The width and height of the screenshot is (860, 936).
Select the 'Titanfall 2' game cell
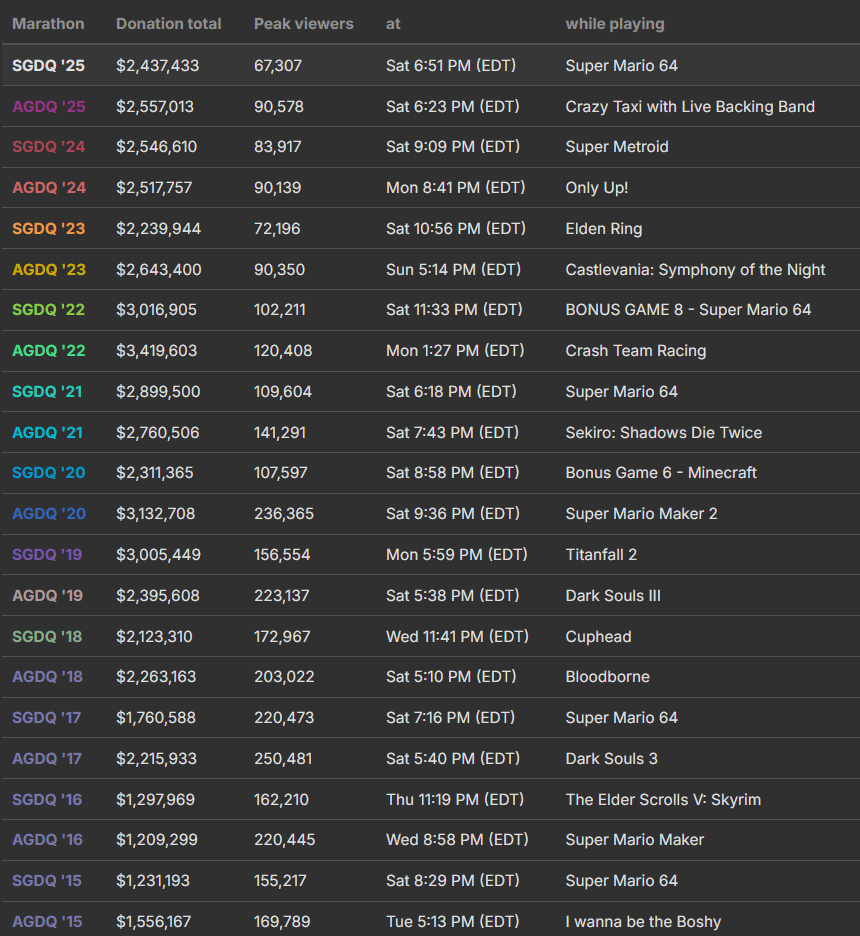(601, 555)
